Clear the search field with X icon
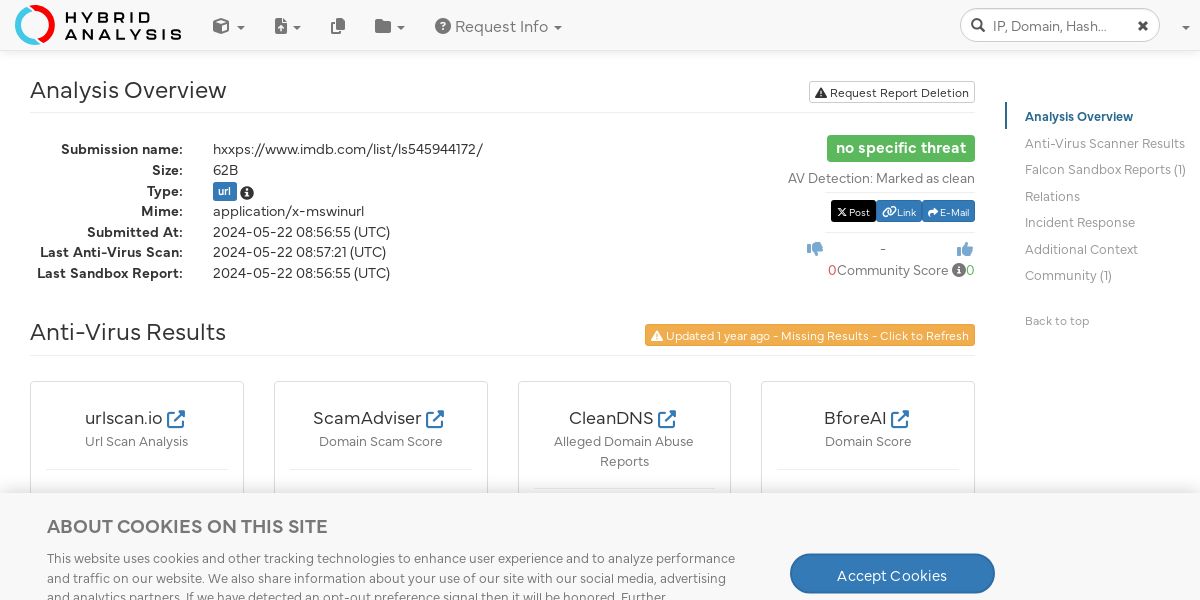 [x=1143, y=26]
